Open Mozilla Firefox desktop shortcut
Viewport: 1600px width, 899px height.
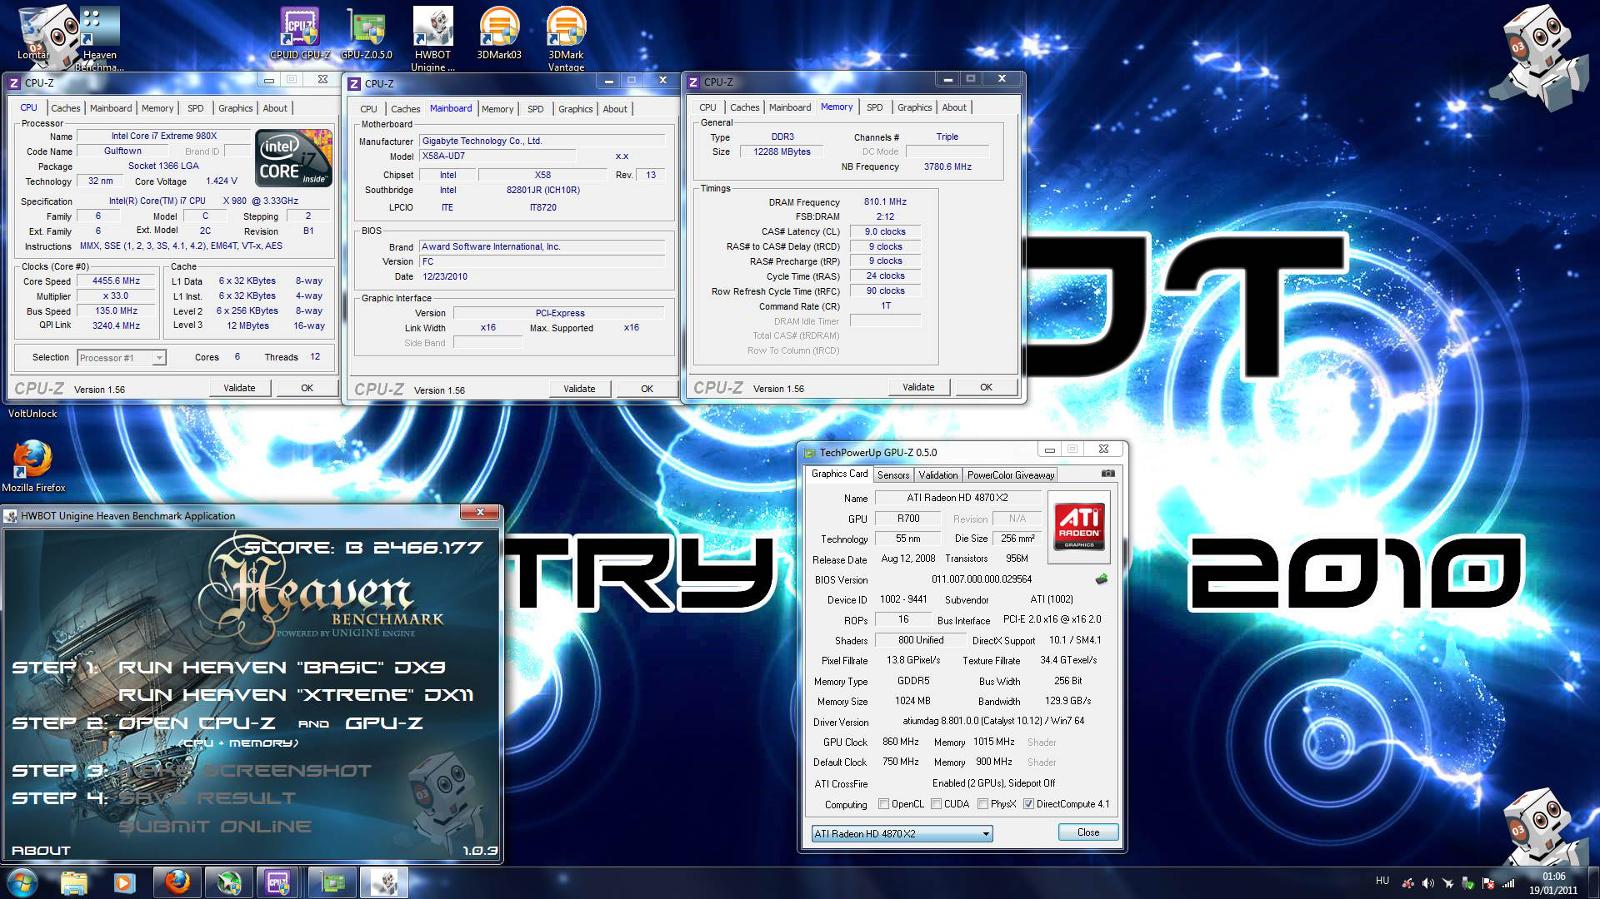point(33,466)
